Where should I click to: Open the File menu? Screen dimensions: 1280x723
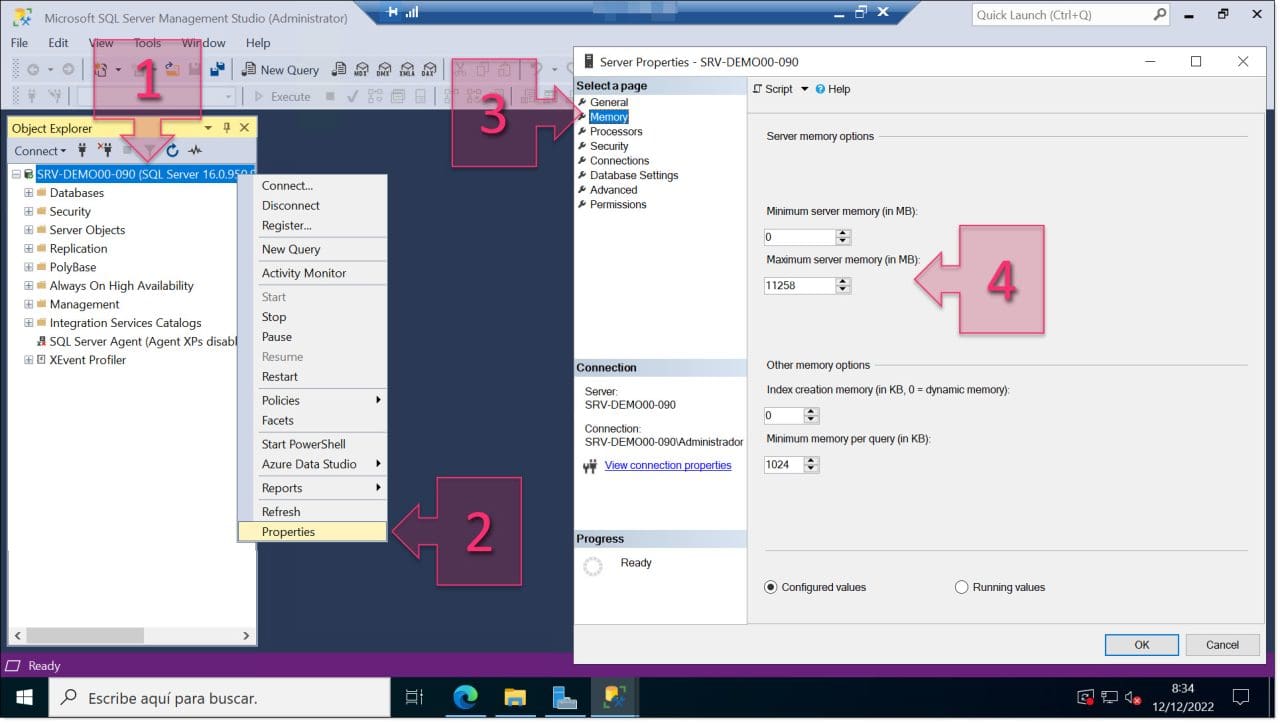pos(19,43)
